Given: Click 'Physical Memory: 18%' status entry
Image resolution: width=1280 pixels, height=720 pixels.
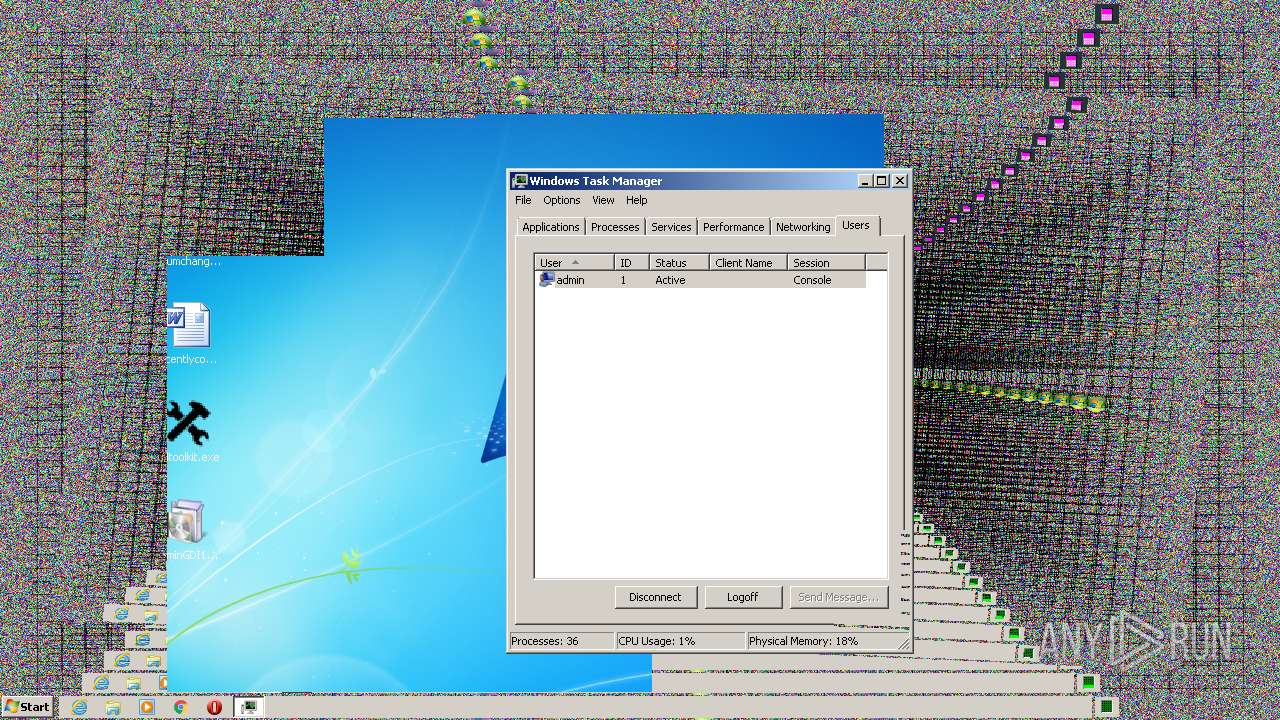Looking at the screenshot, I should point(803,641).
